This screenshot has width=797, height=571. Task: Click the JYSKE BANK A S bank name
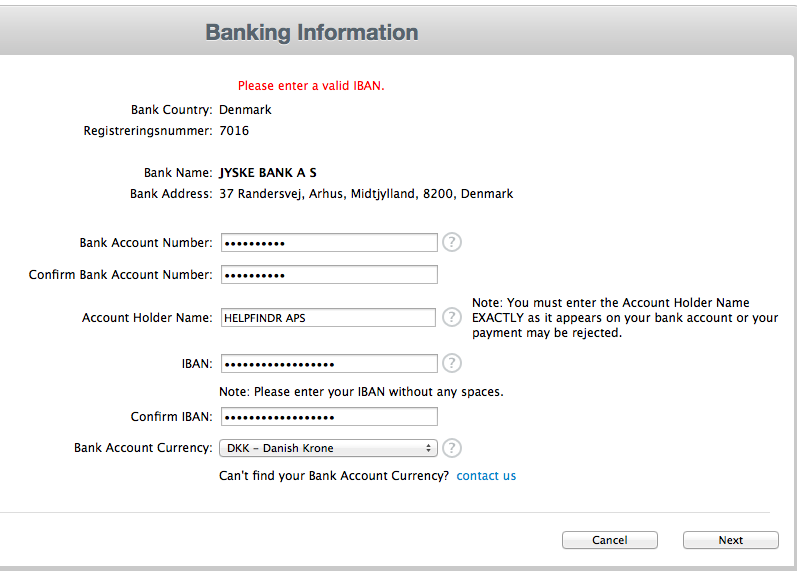click(x=268, y=173)
